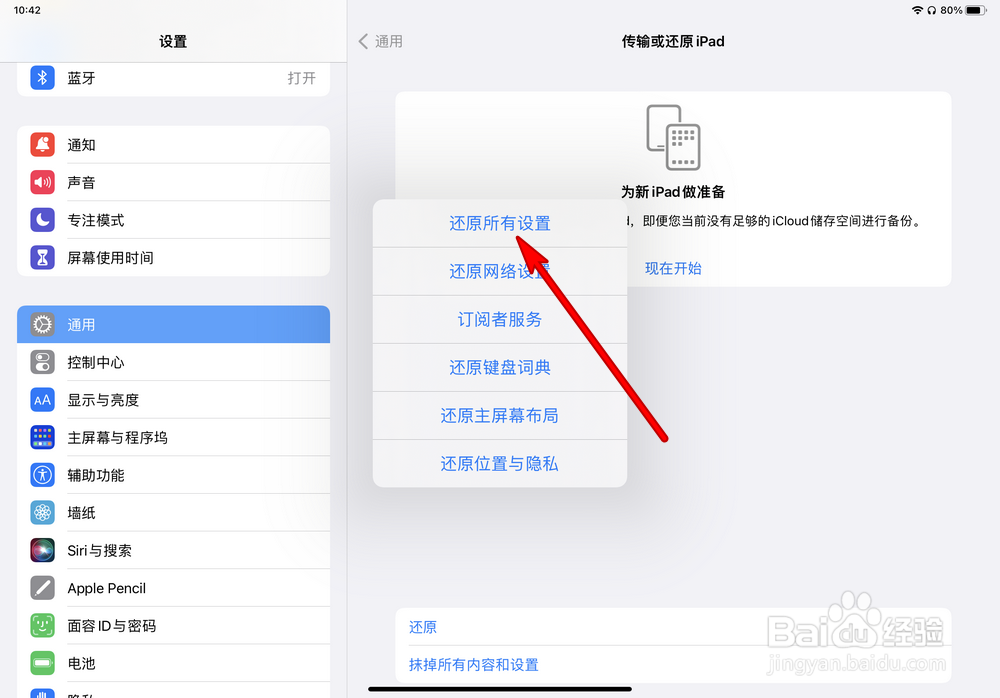Tap the green Battery icon
1000x698 pixels.
coord(42,664)
